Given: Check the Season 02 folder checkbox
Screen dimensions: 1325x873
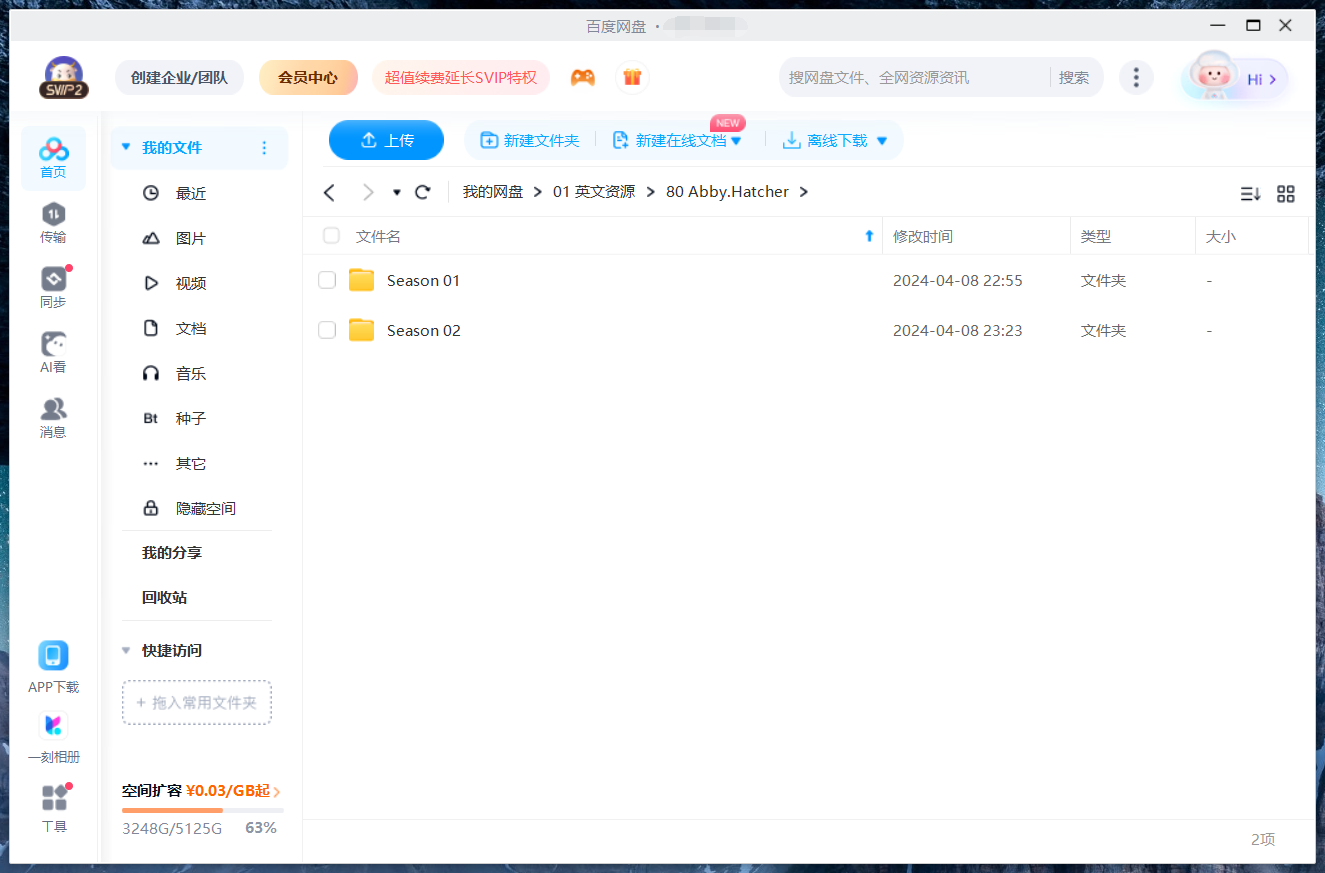Looking at the screenshot, I should tap(327, 330).
